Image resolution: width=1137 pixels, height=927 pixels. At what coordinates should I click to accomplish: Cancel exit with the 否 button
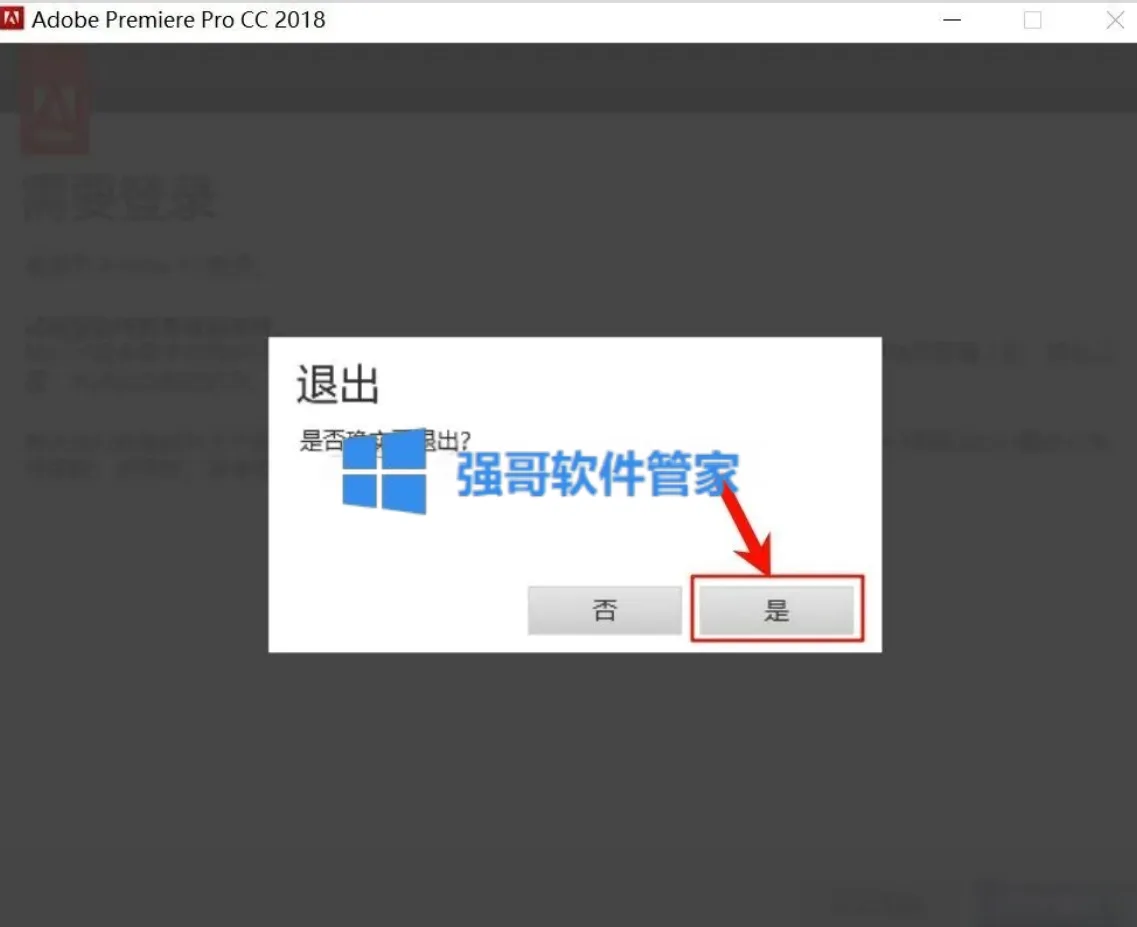point(605,610)
